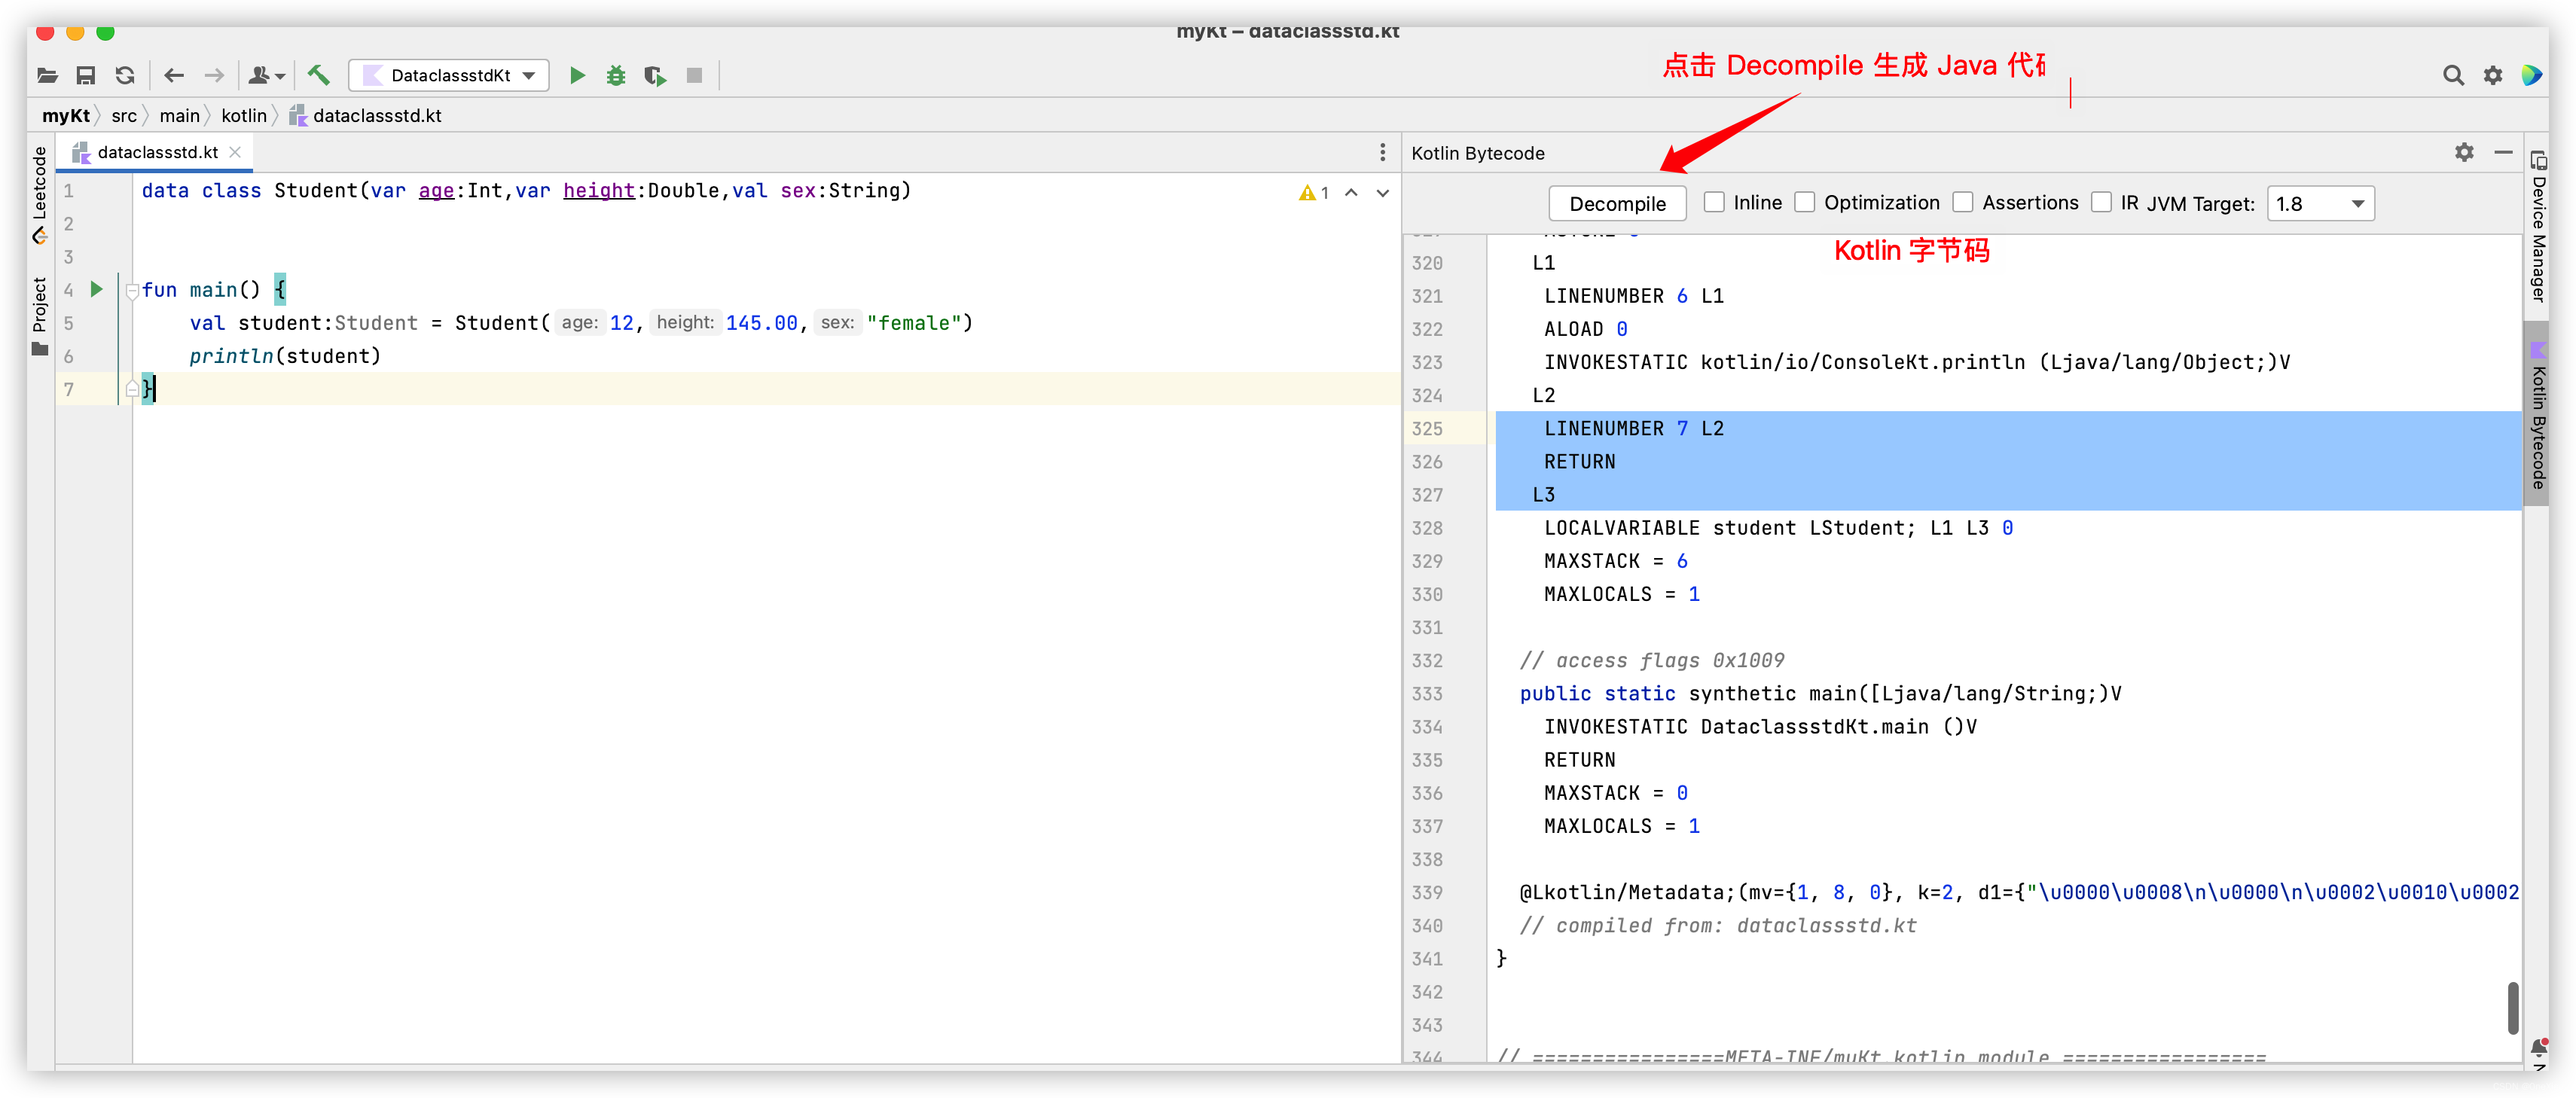Enable the Optimization checkbox

1804,202
